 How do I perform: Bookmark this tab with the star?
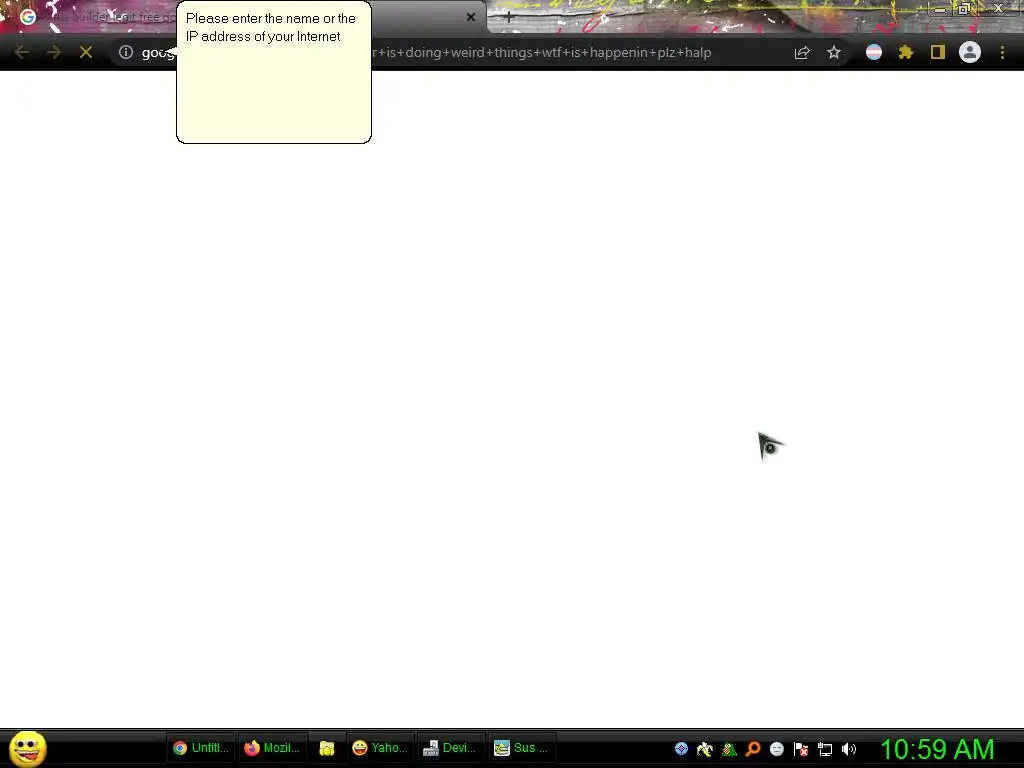click(x=834, y=52)
